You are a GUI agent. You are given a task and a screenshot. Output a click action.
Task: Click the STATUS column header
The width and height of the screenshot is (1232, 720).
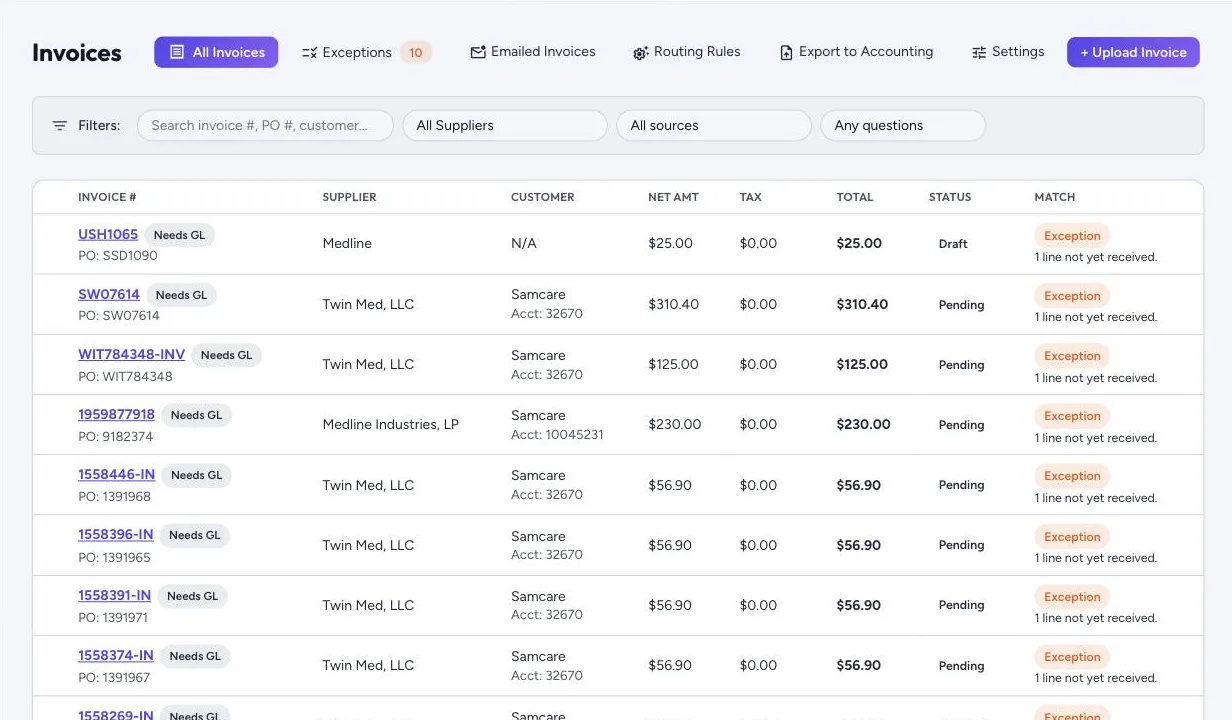pyautogui.click(x=950, y=197)
